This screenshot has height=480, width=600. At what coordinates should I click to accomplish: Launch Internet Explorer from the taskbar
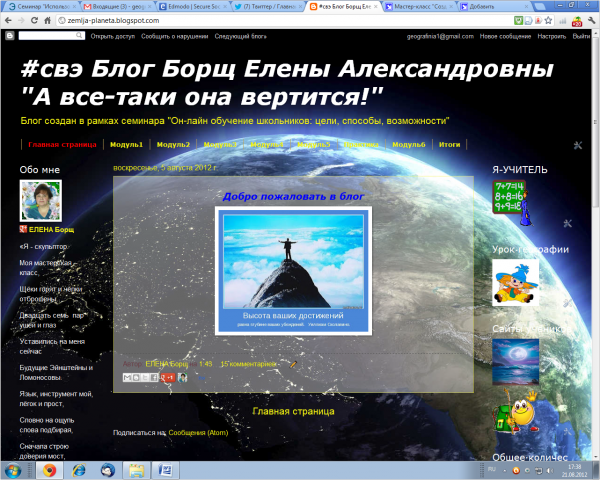click(x=79, y=470)
